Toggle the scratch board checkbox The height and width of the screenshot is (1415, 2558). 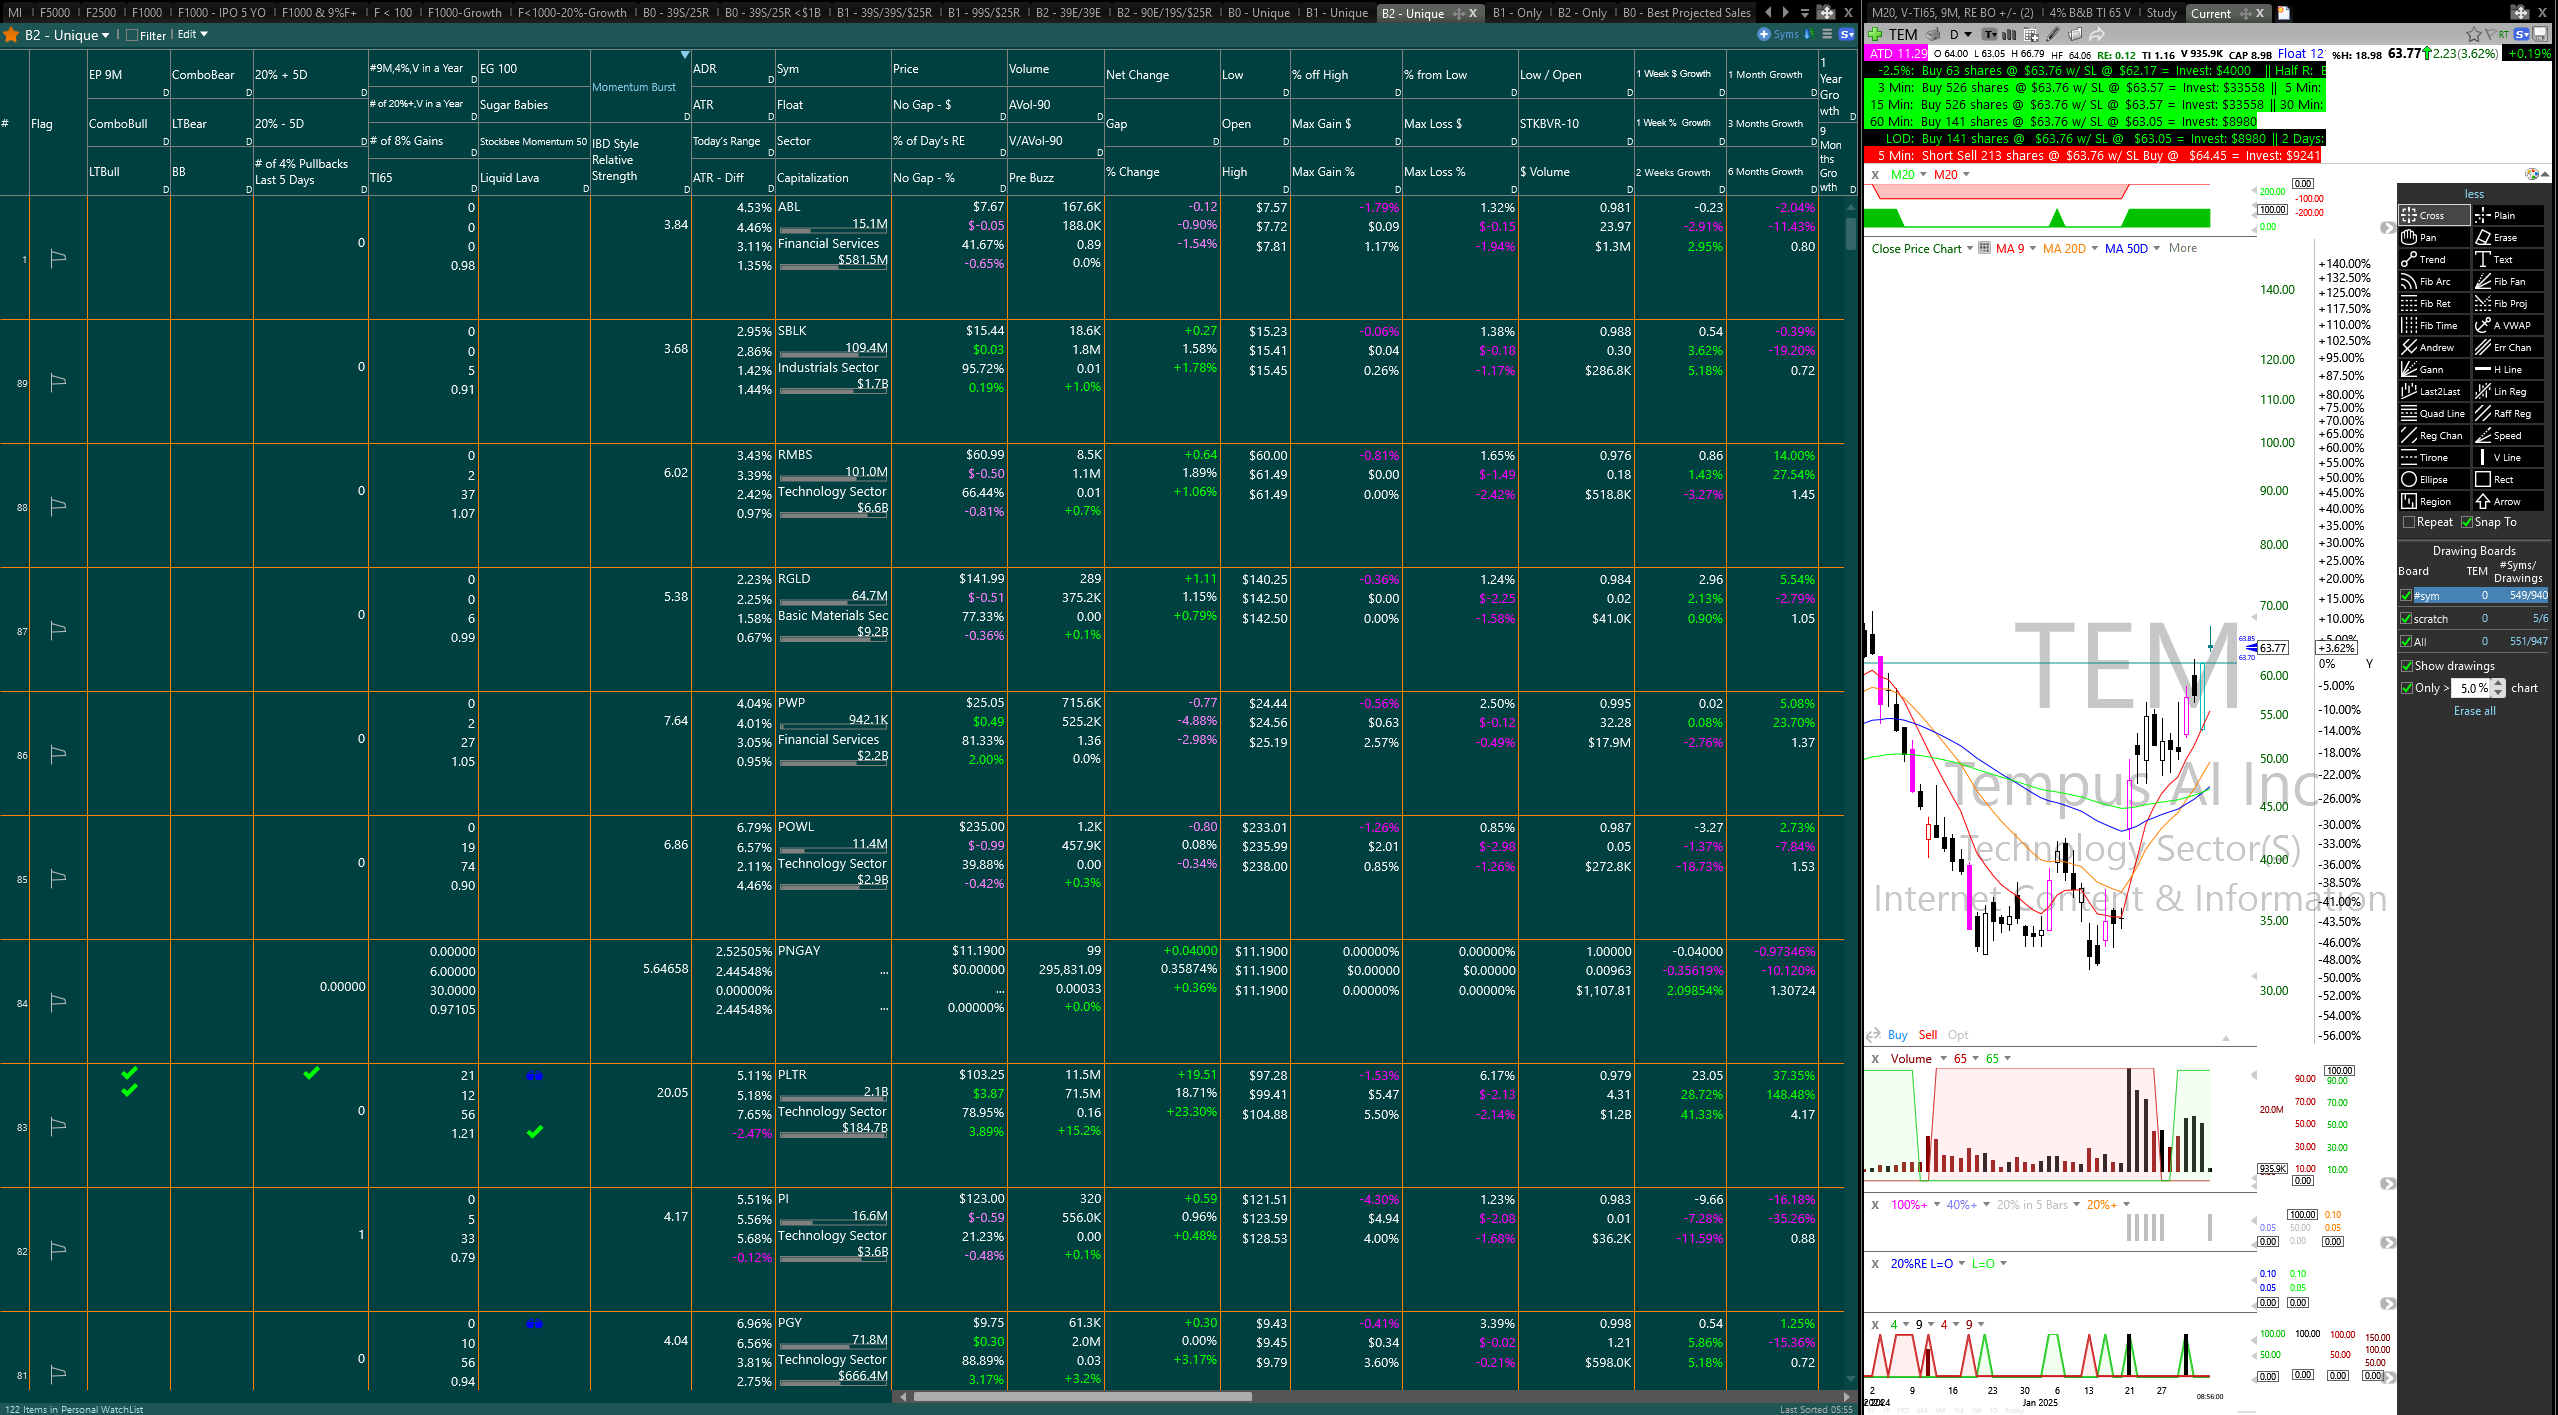coord(2406,618)
